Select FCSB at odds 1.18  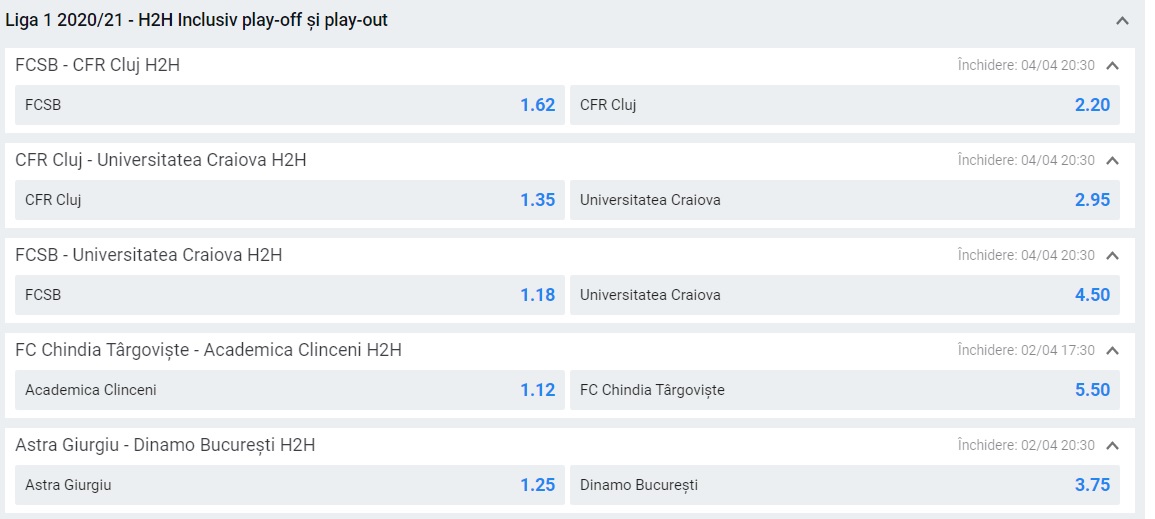(290, 295)
